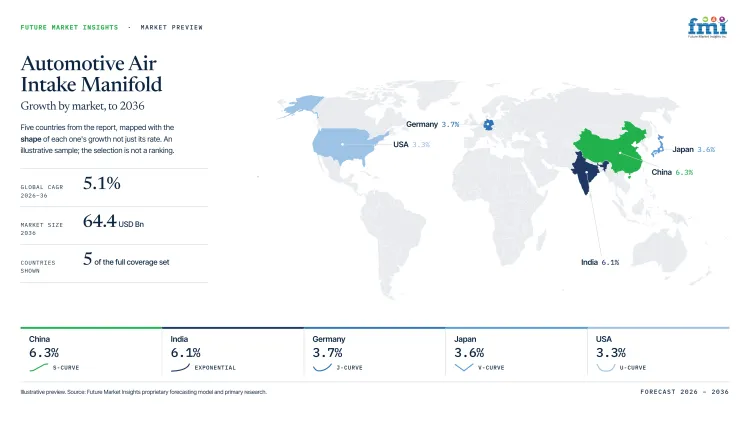Click the India exponential curve icon
Screen dimensions: 750x421
(180, 367)
